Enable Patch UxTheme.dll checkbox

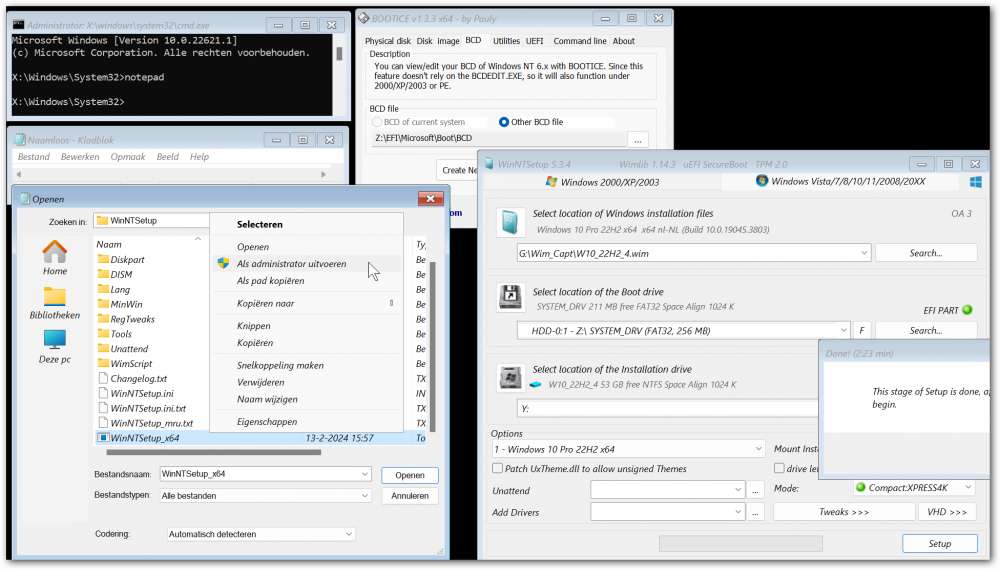pyautogui.click(x=497, y=469)
